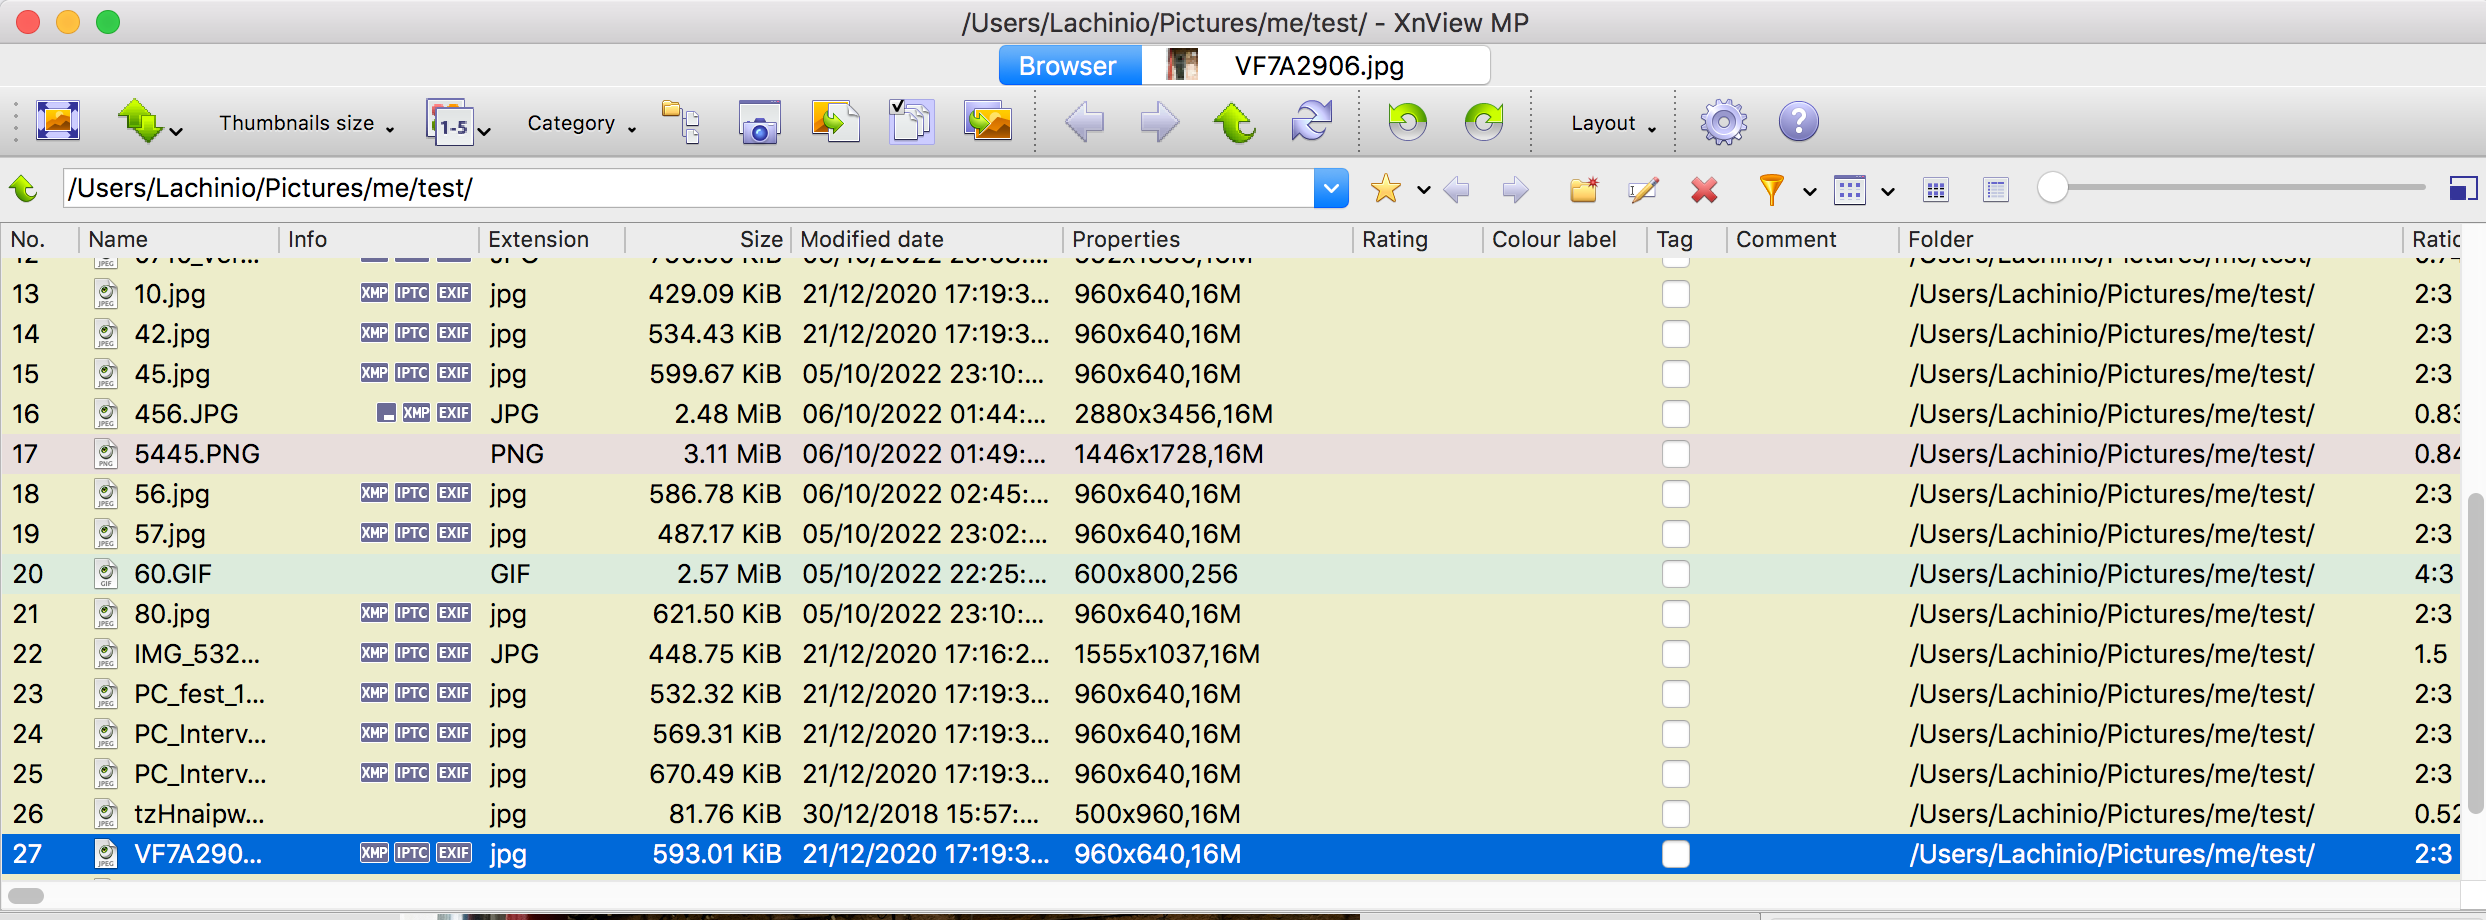Open the Layout dropdown

1614,123
